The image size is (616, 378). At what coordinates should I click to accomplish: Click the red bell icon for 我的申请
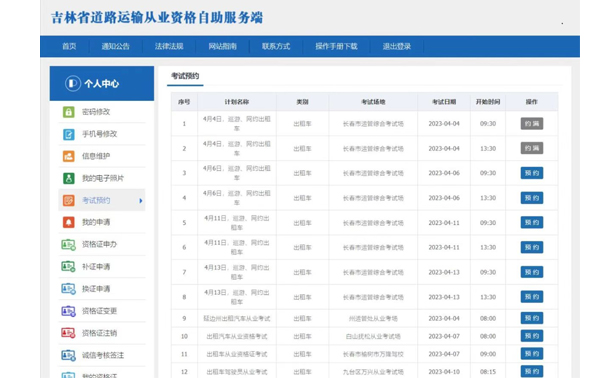(x=68, y=222)
